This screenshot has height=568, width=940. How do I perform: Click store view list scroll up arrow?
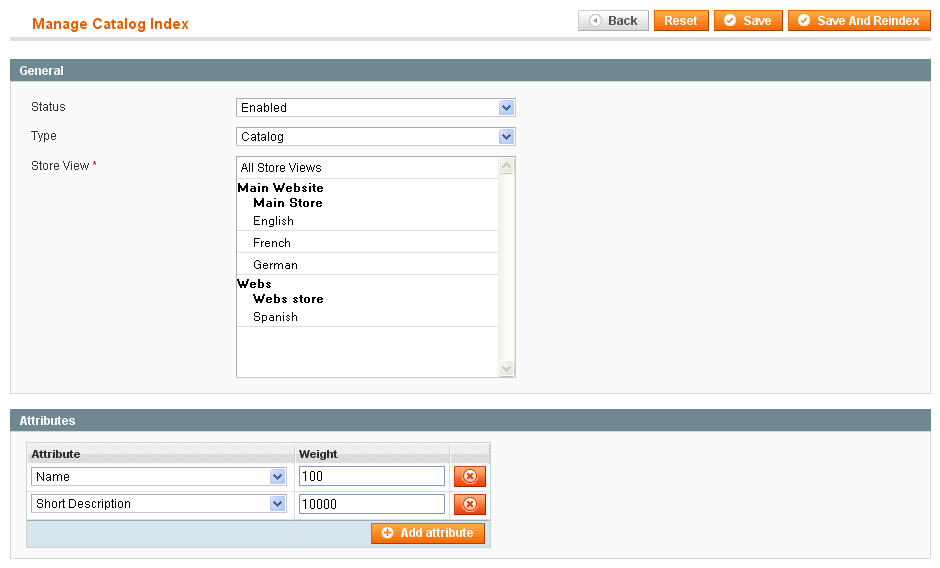point(506,166)
